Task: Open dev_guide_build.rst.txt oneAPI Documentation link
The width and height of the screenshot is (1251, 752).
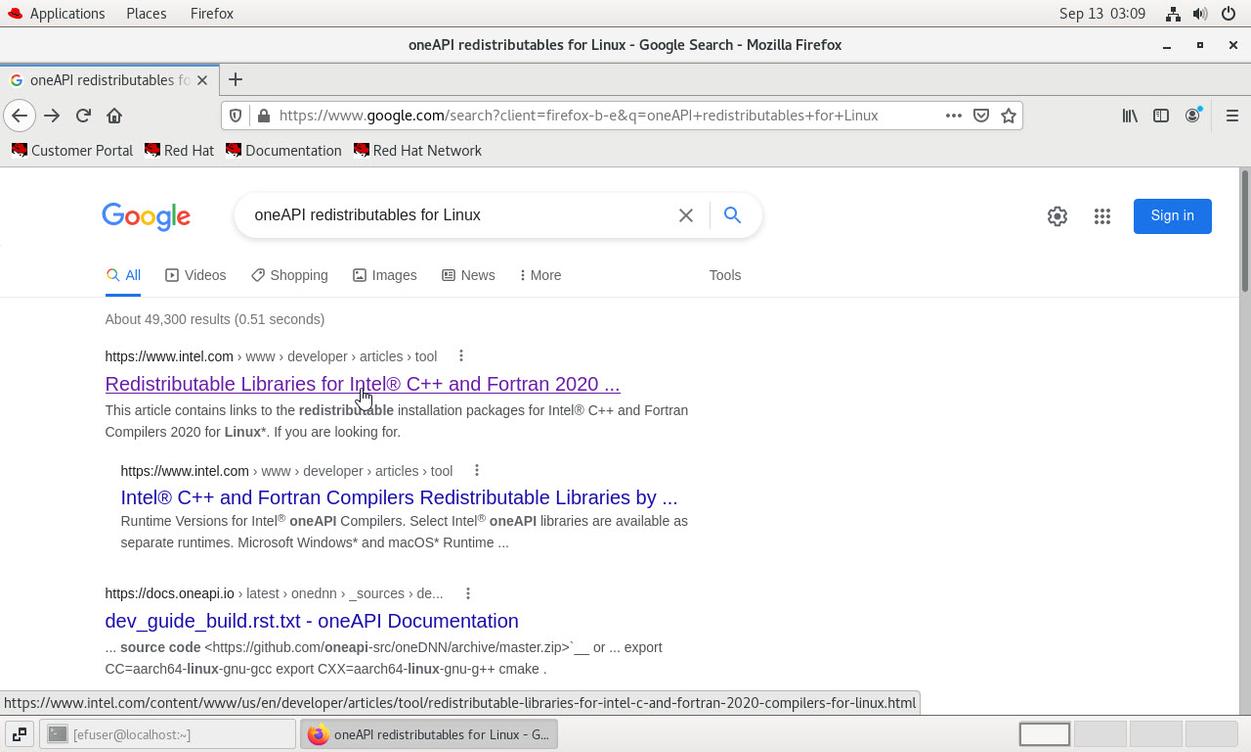Action: (x=311, y=621)
